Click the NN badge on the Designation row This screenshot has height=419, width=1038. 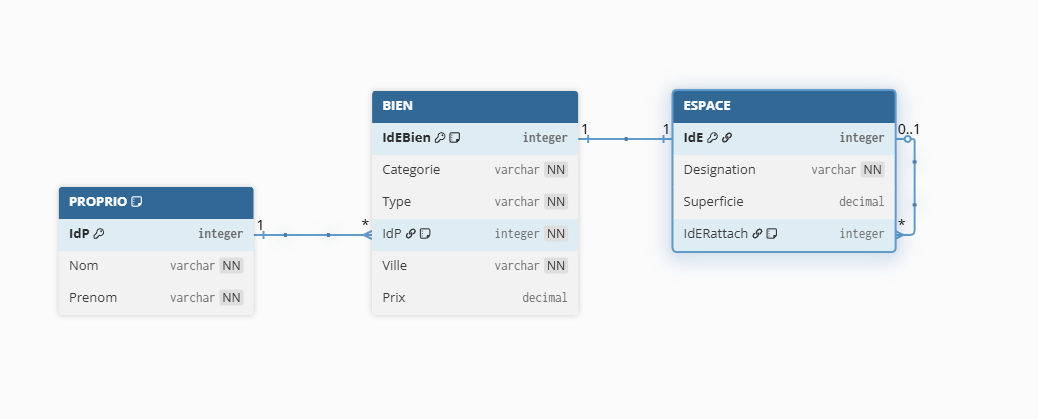(873, 170)
